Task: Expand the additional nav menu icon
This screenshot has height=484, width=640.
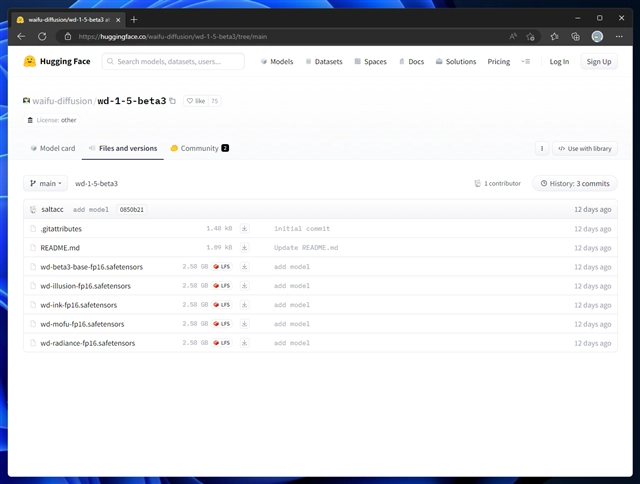Action: [526, 62]
